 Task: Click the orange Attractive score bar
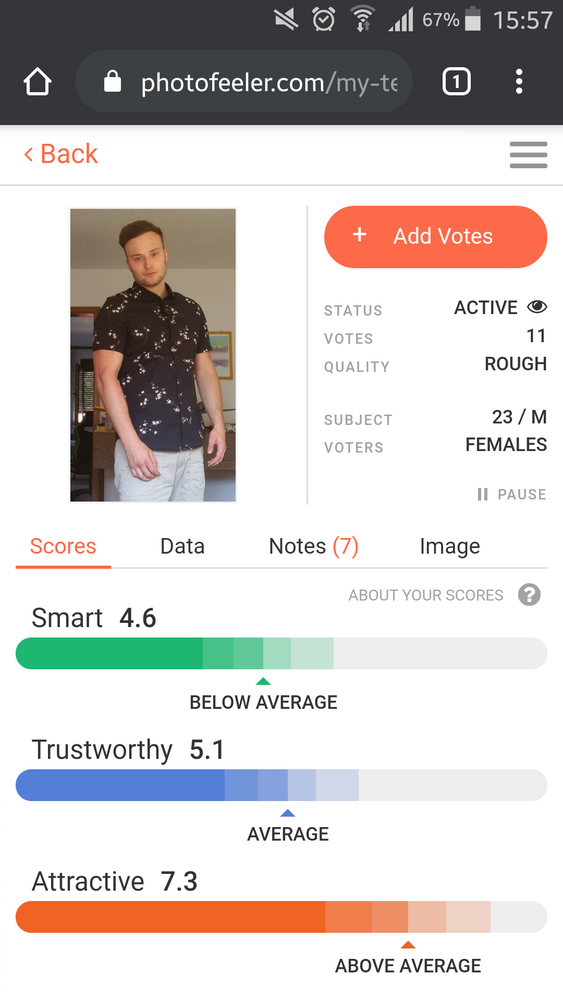pyautogui.click(x=281, y=917)
